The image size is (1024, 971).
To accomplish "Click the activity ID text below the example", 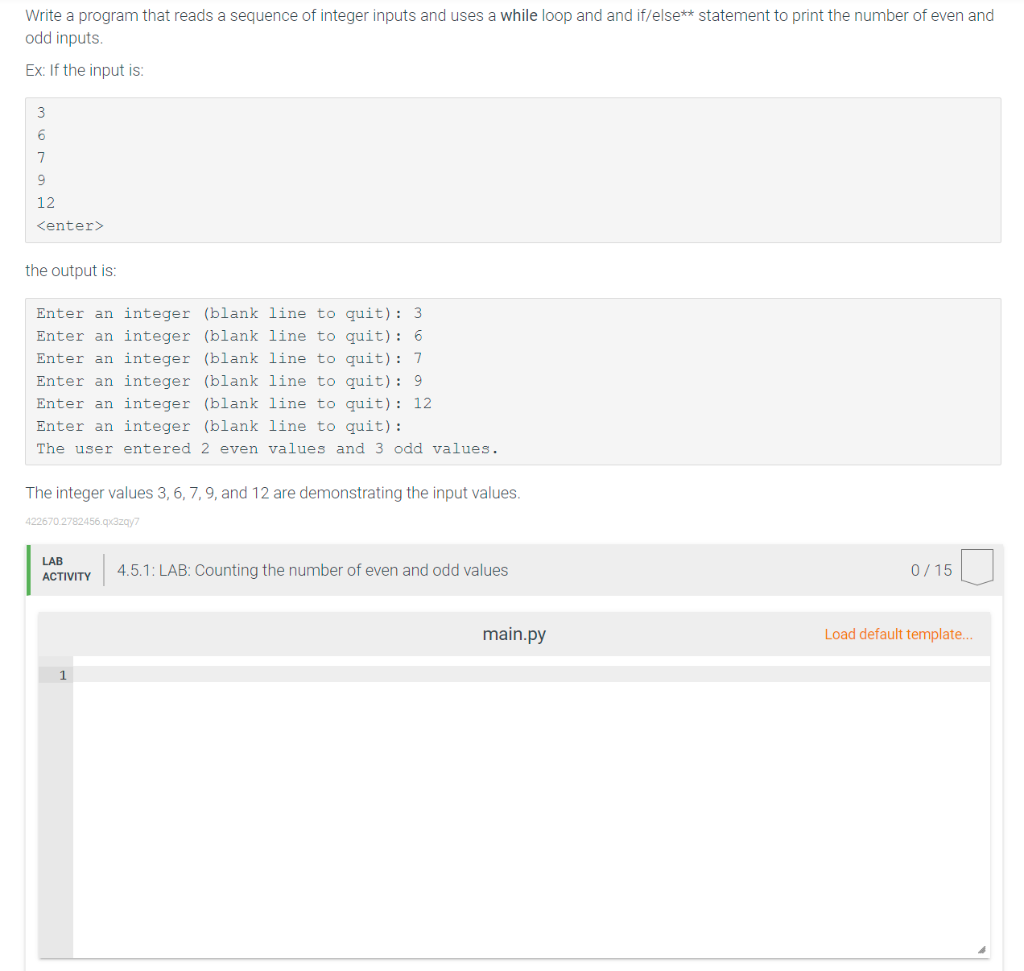I will (x=82, y=521).
